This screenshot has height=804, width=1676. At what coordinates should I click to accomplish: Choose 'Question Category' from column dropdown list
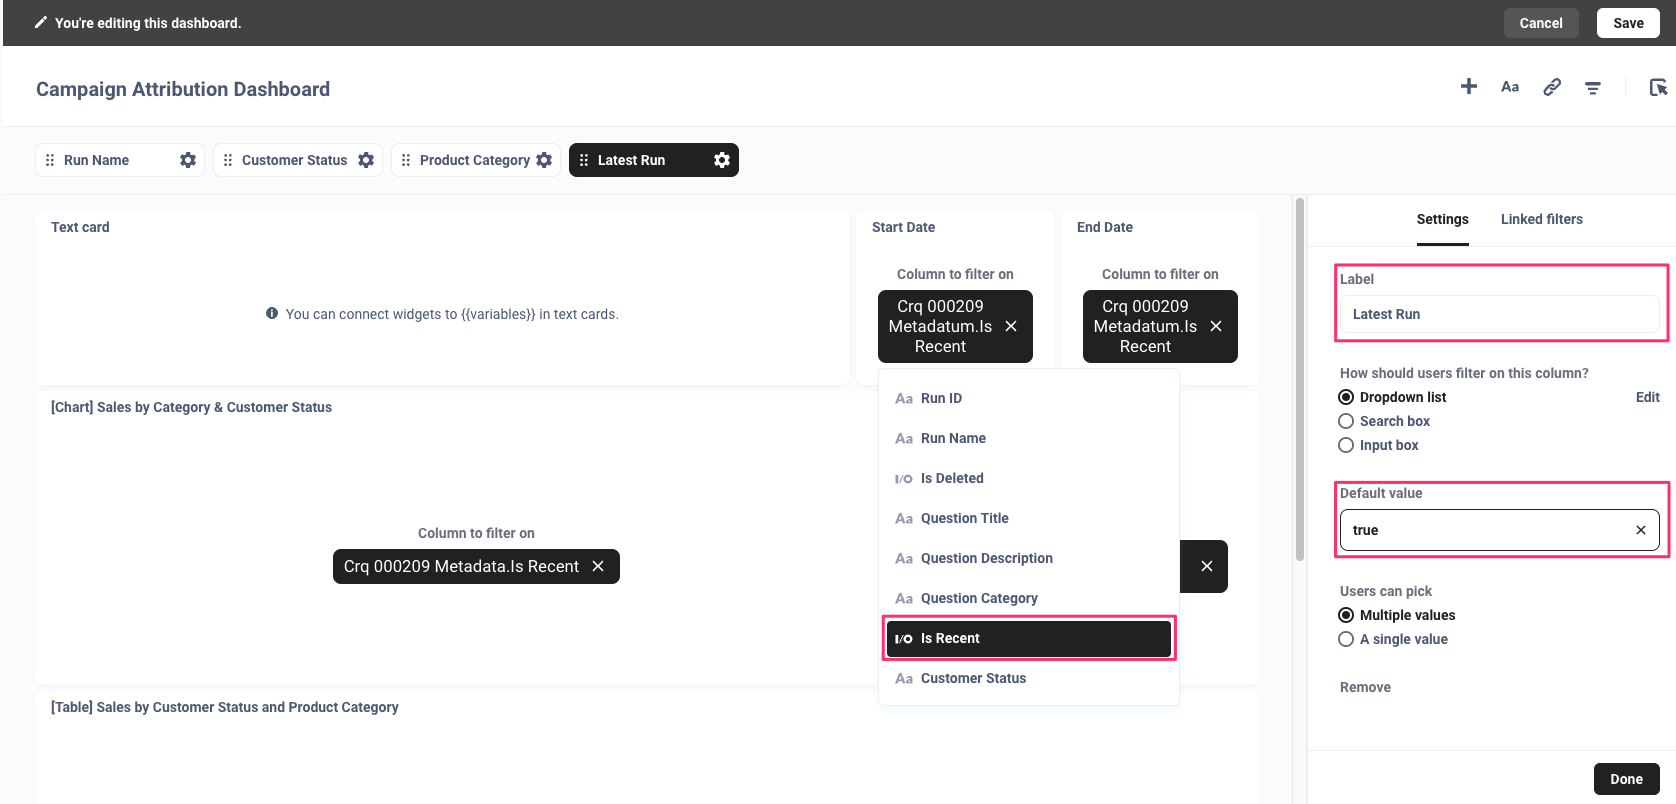coord(978,598)
